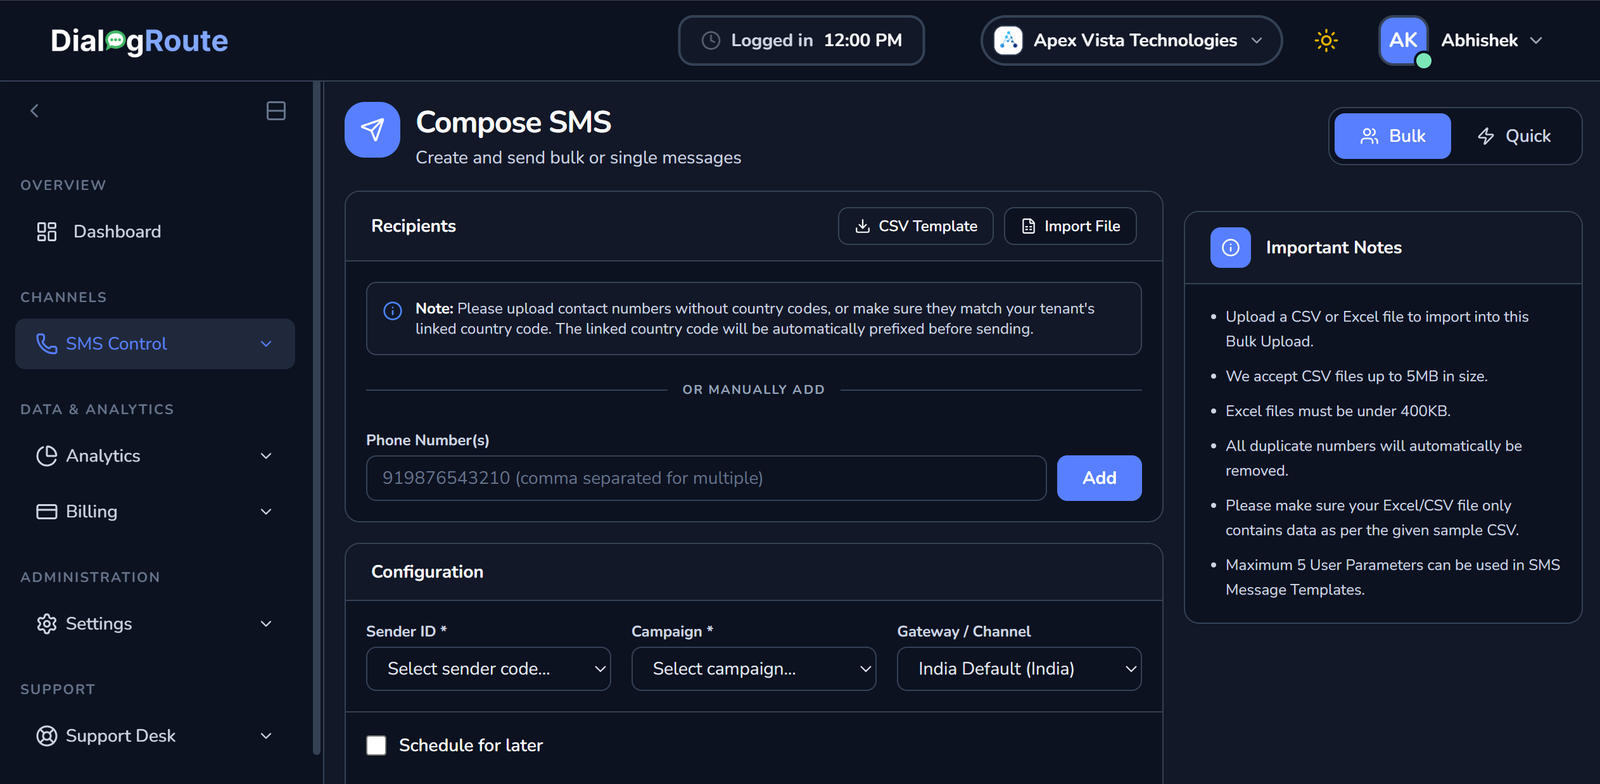
Task: Click the Import File button
Action: click(x=1070, y=226)
